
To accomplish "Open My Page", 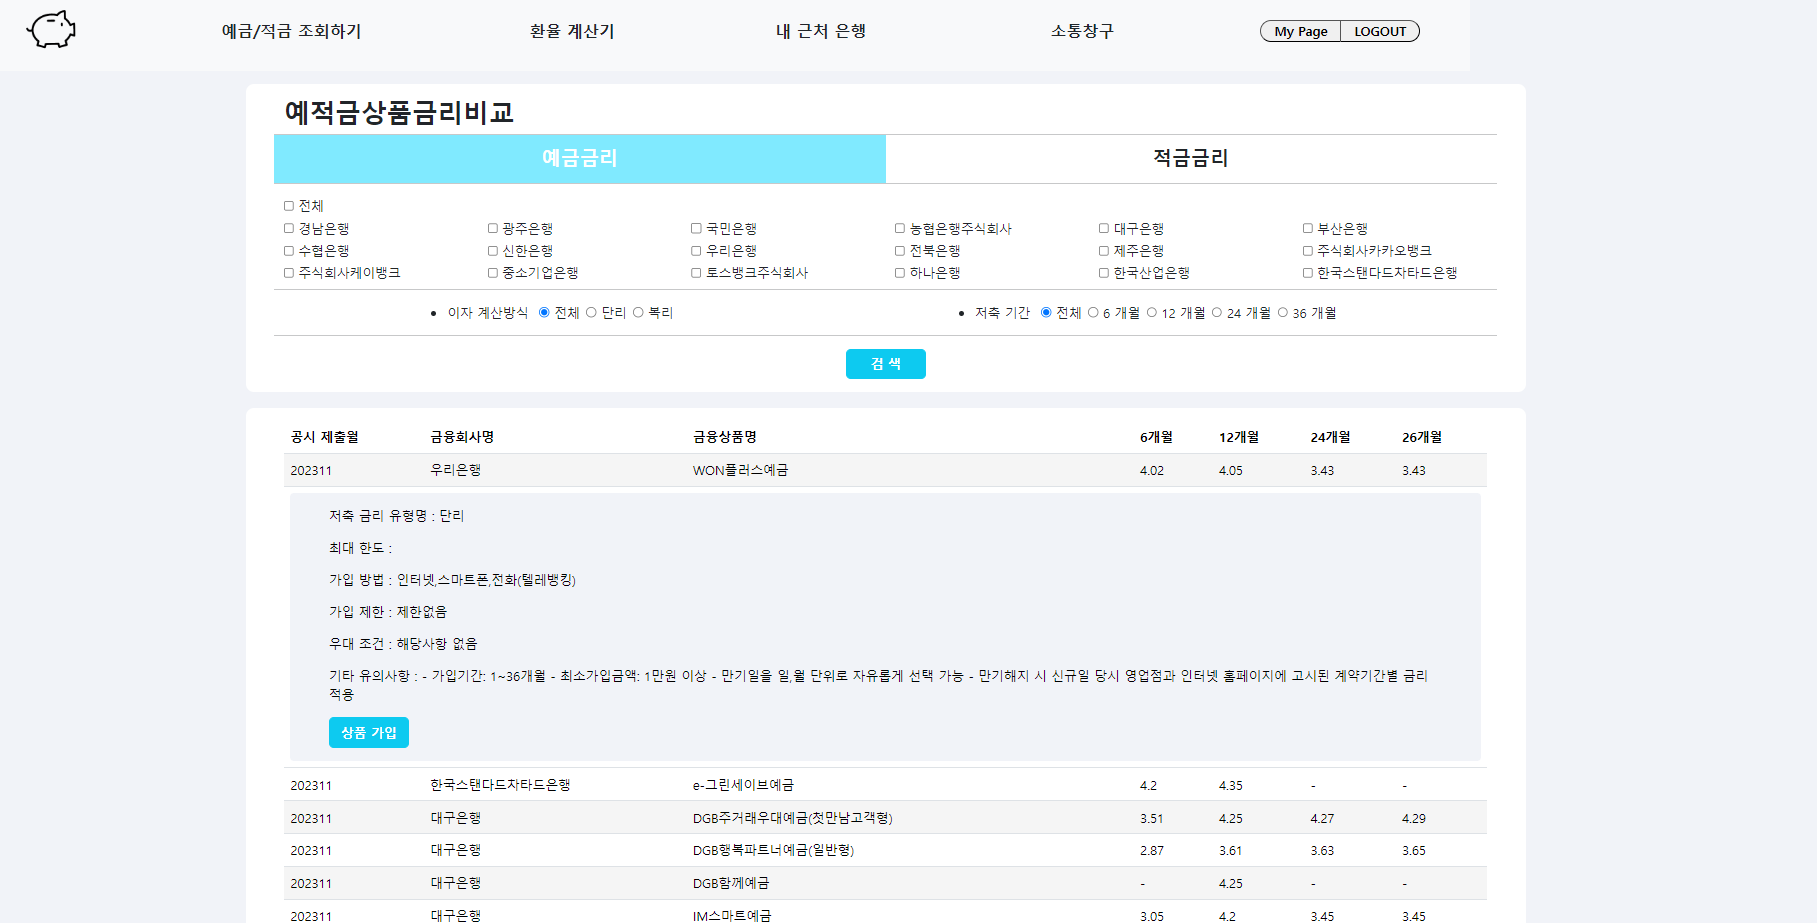I will tap(1300, 31).
